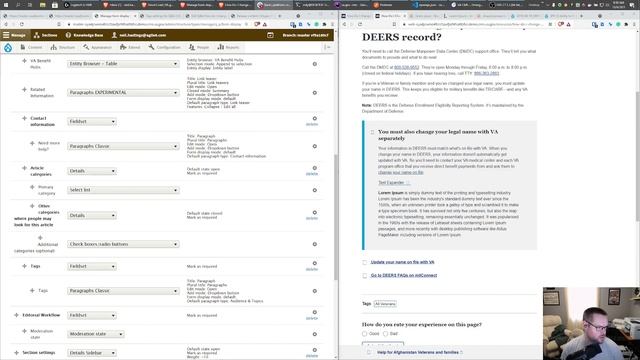Open the right browser's main menu icon
This screenshot has height=360, width=640.
click(634, 24)
